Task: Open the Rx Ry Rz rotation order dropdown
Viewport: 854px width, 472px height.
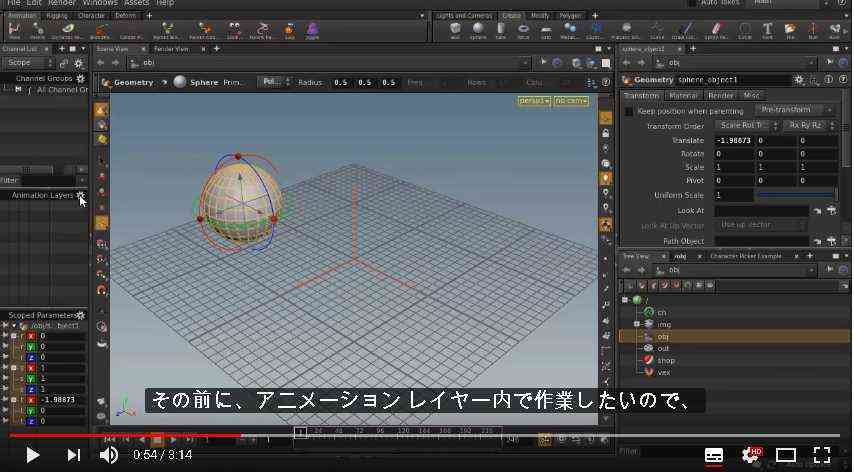Action: (x=810, y=125)
